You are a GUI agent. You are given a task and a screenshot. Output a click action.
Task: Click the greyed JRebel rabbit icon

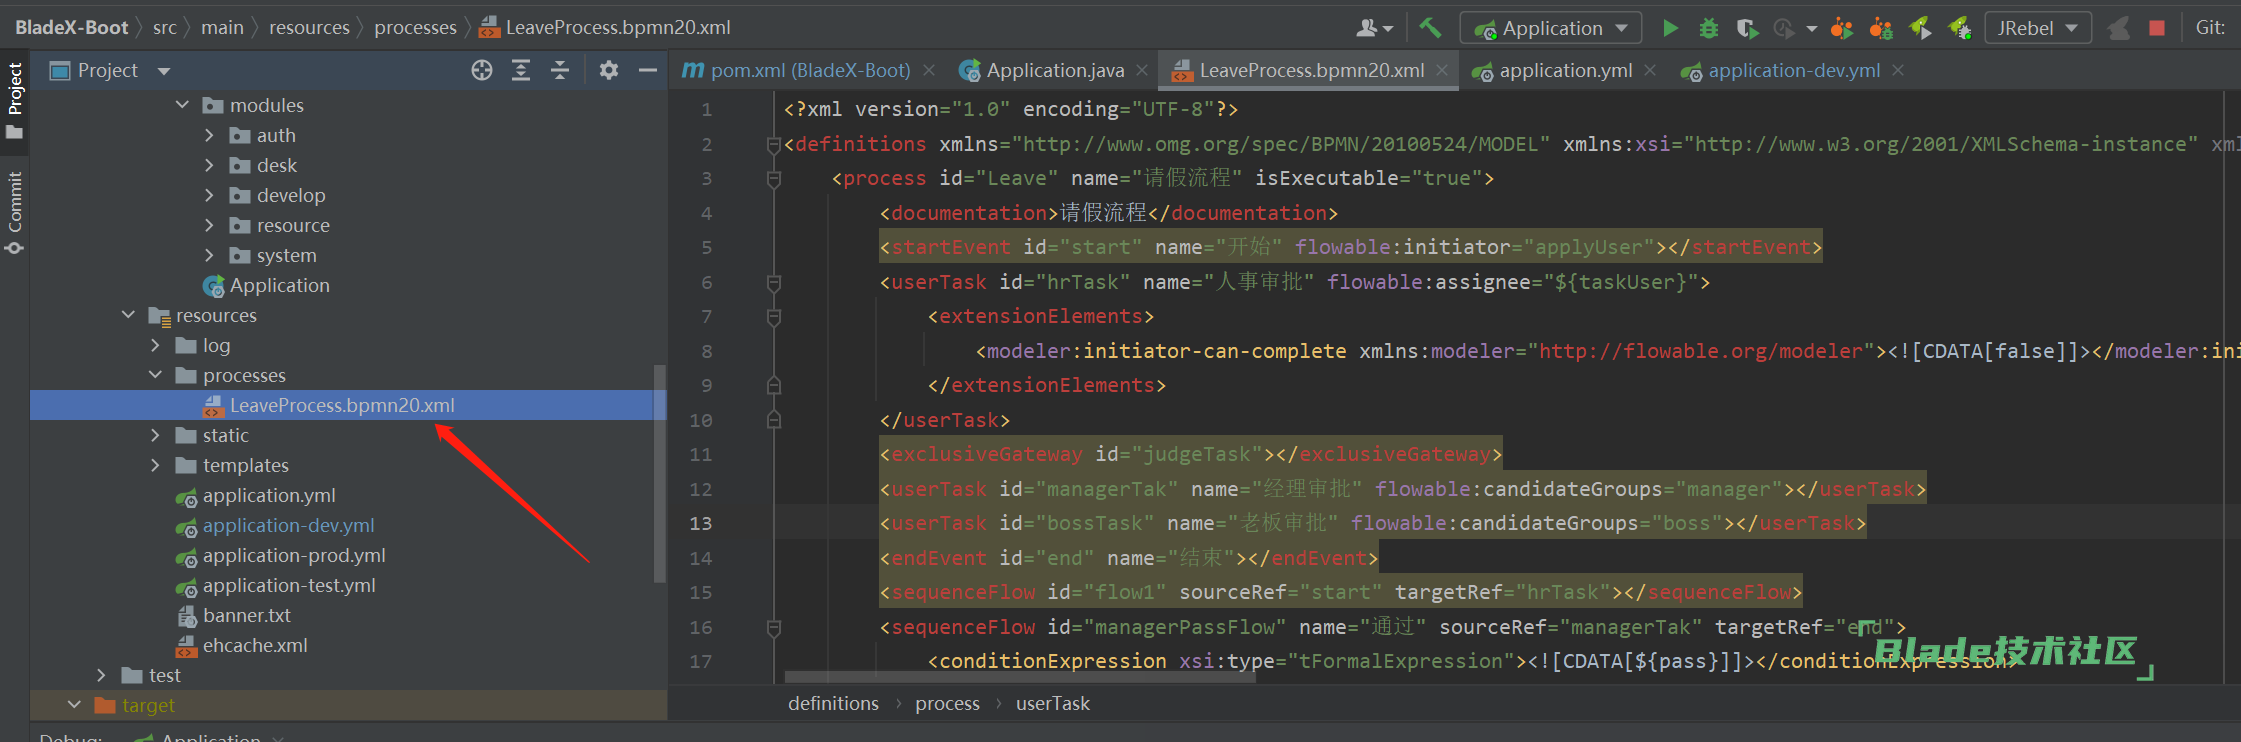pyautogui.click(x=2118, y=28)
